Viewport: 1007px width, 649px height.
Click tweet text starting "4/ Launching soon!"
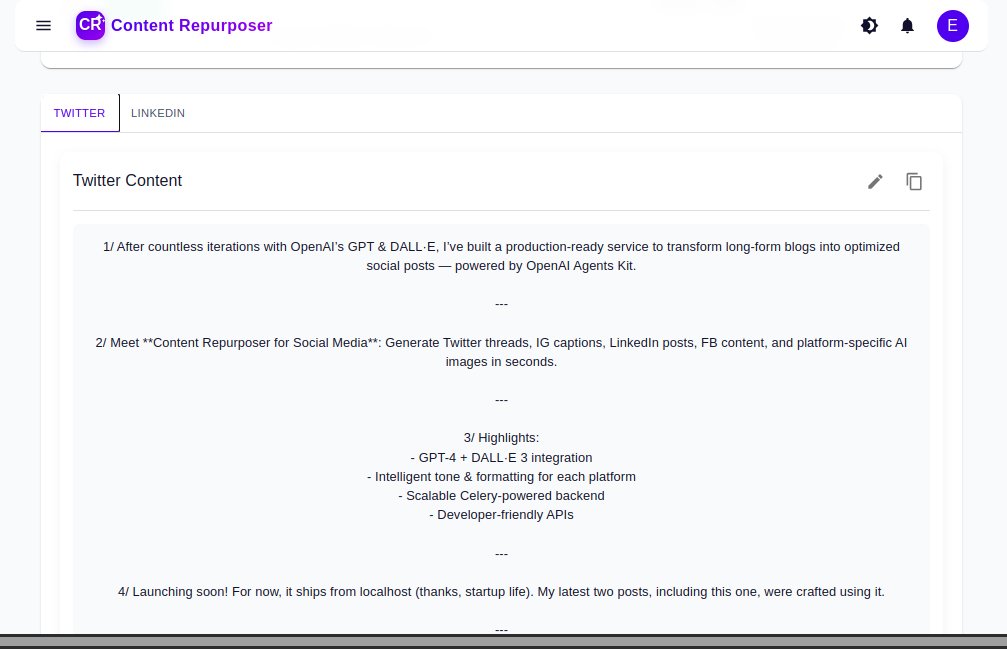(501, 592)
